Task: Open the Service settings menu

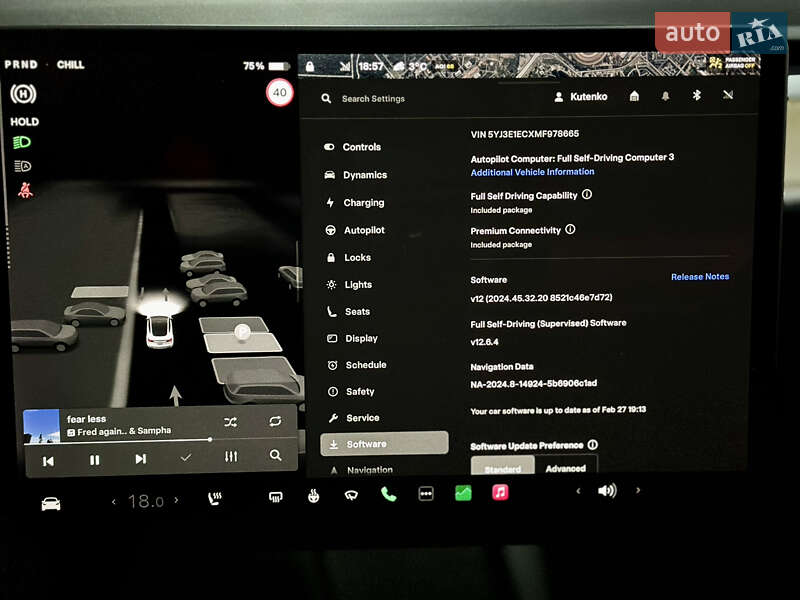Action: [354, 418]
